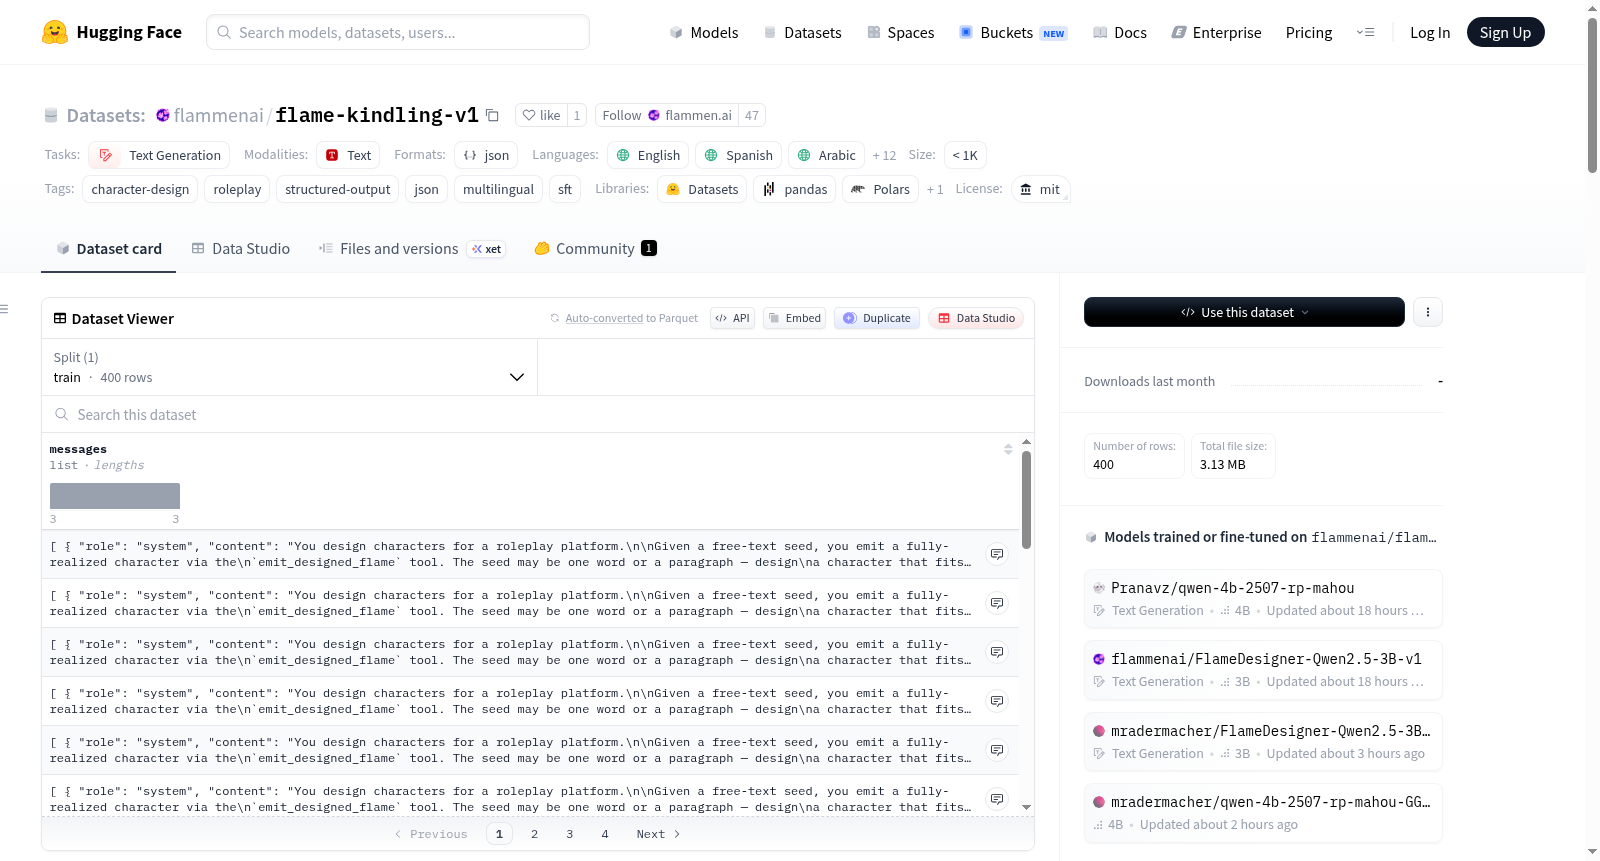Go to page 2 of dataset rows

534,834
